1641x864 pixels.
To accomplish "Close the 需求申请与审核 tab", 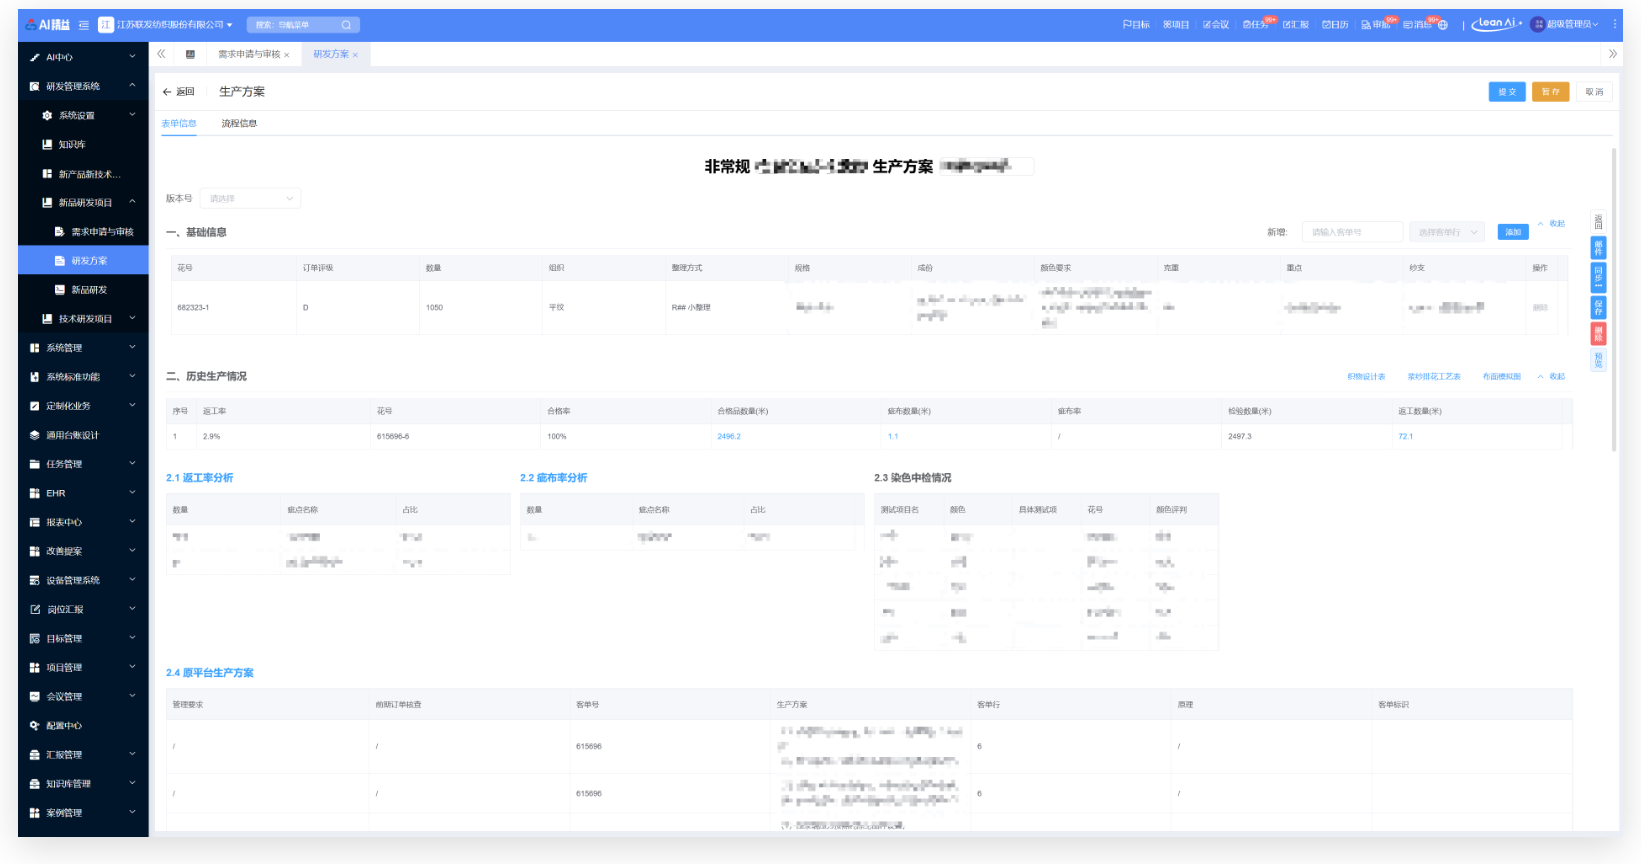I will pos(287,55).
